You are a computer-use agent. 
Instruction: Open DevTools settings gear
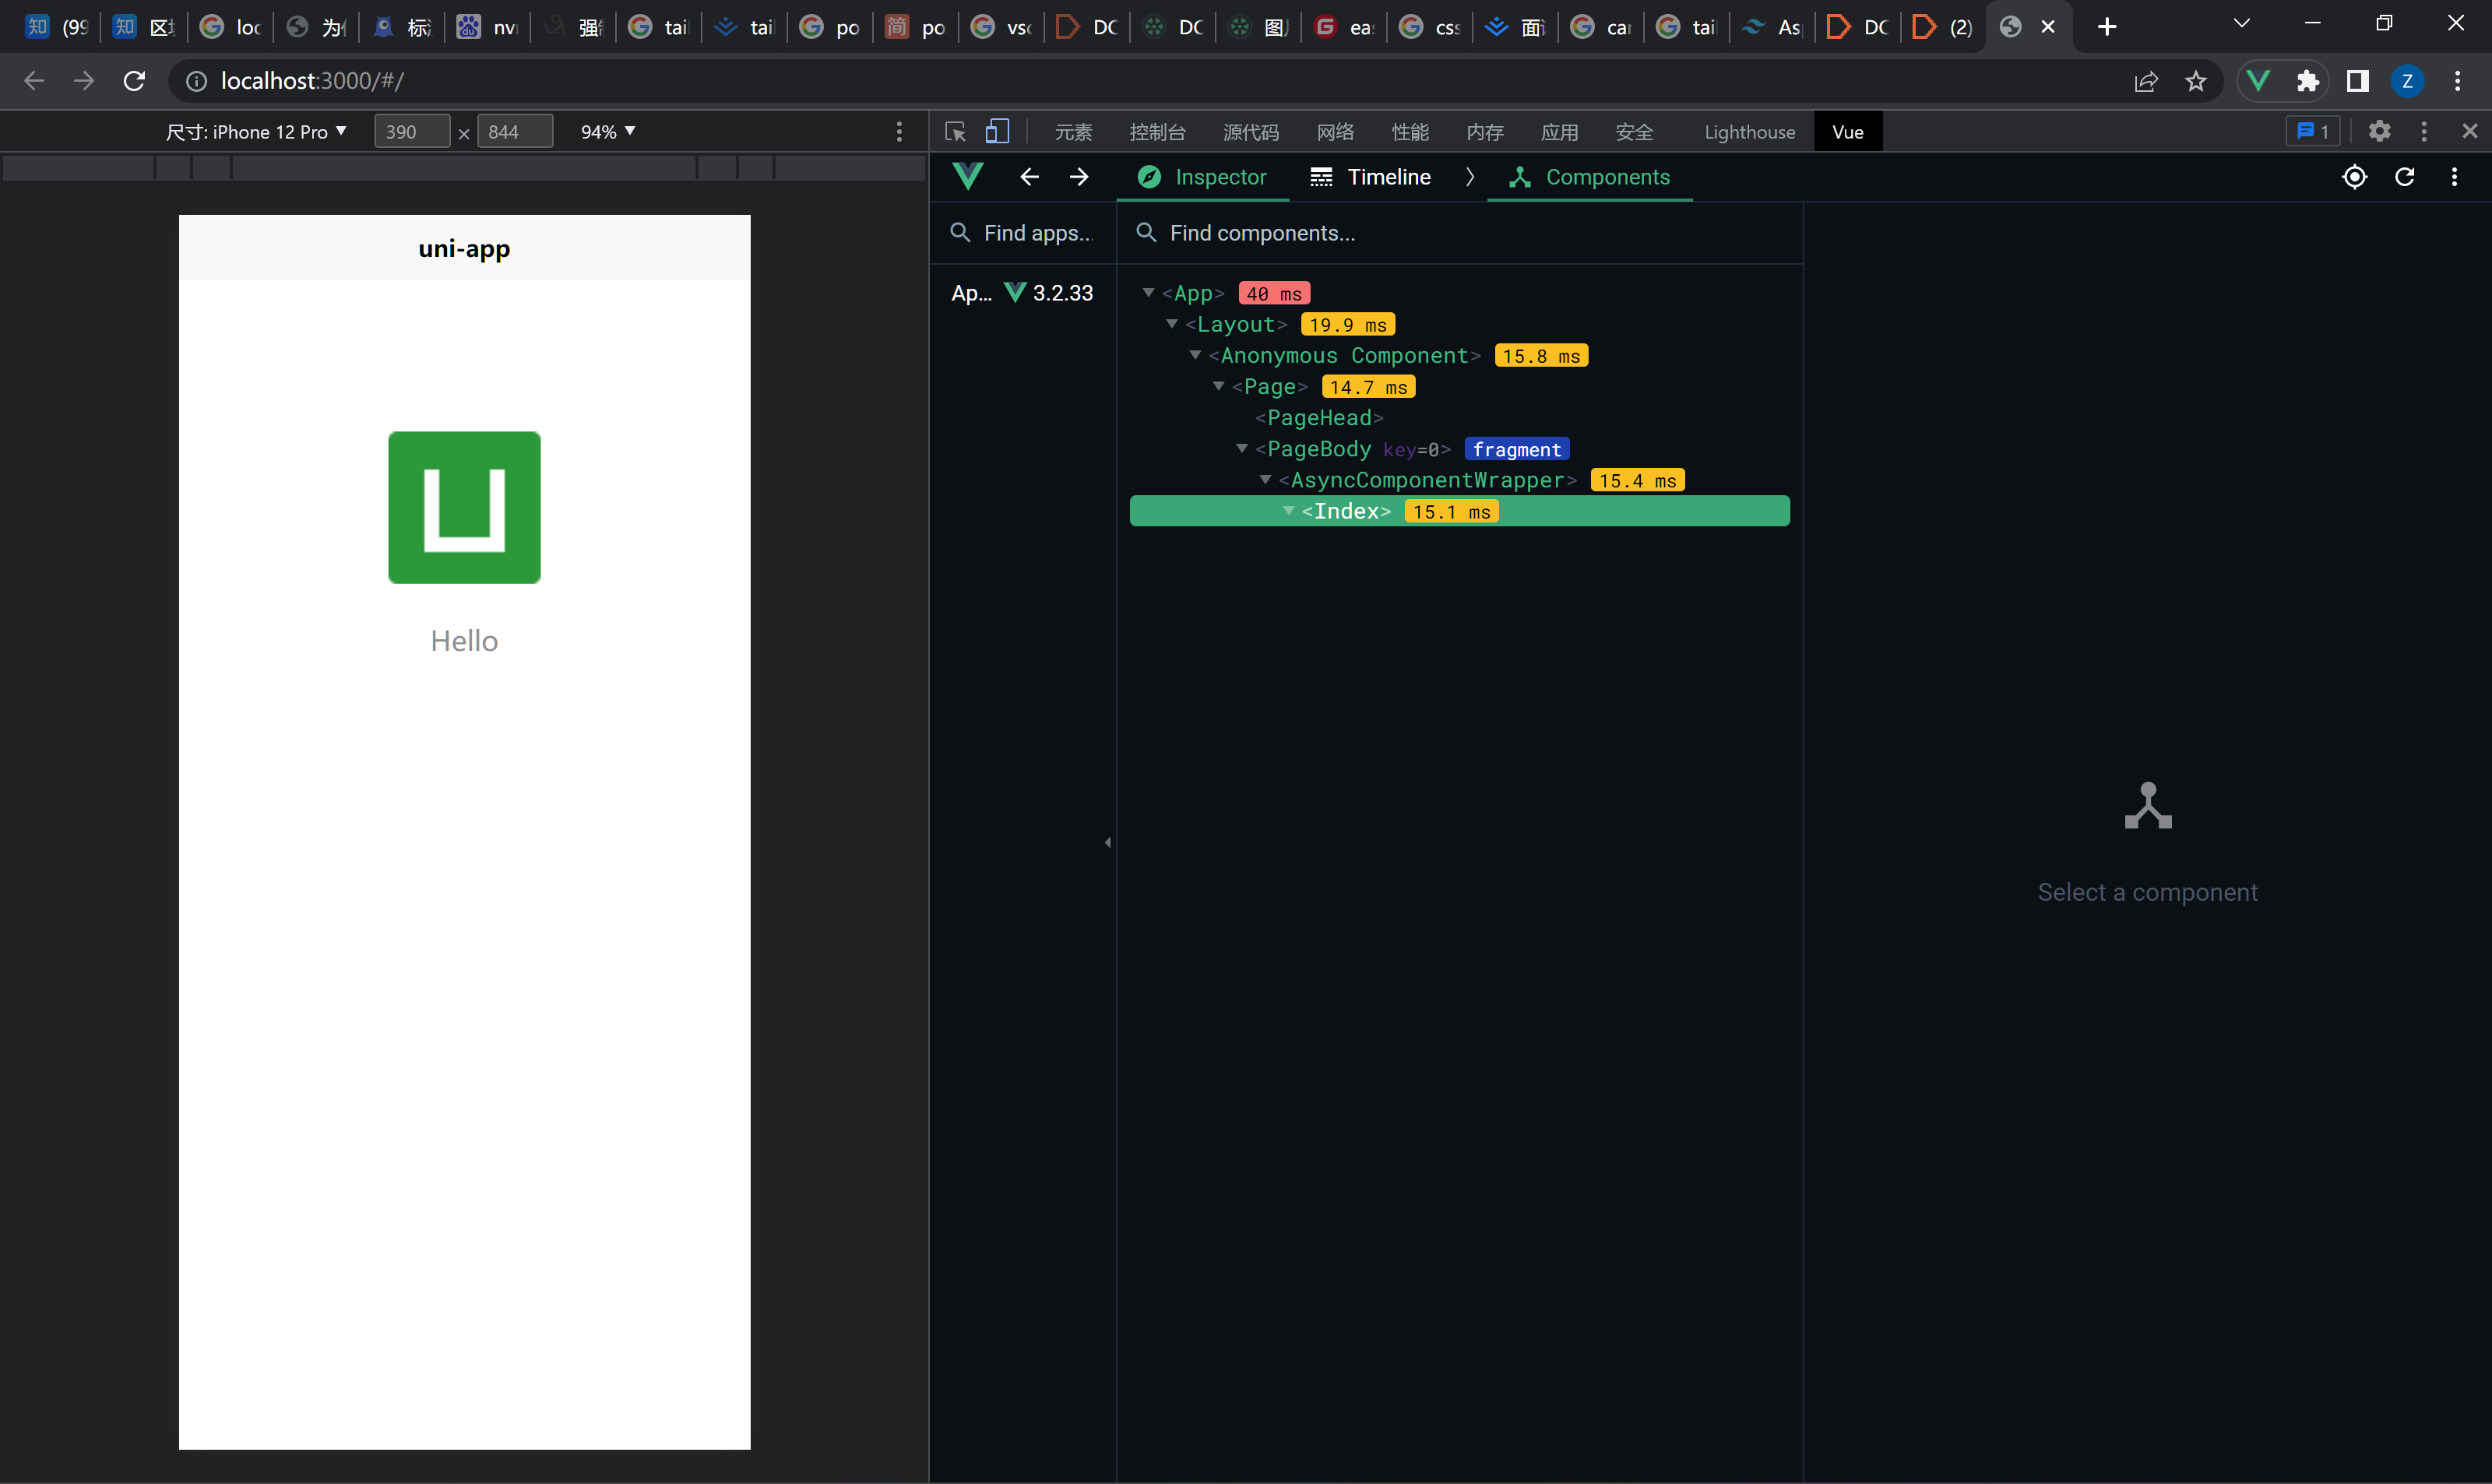pos(2380,131)
